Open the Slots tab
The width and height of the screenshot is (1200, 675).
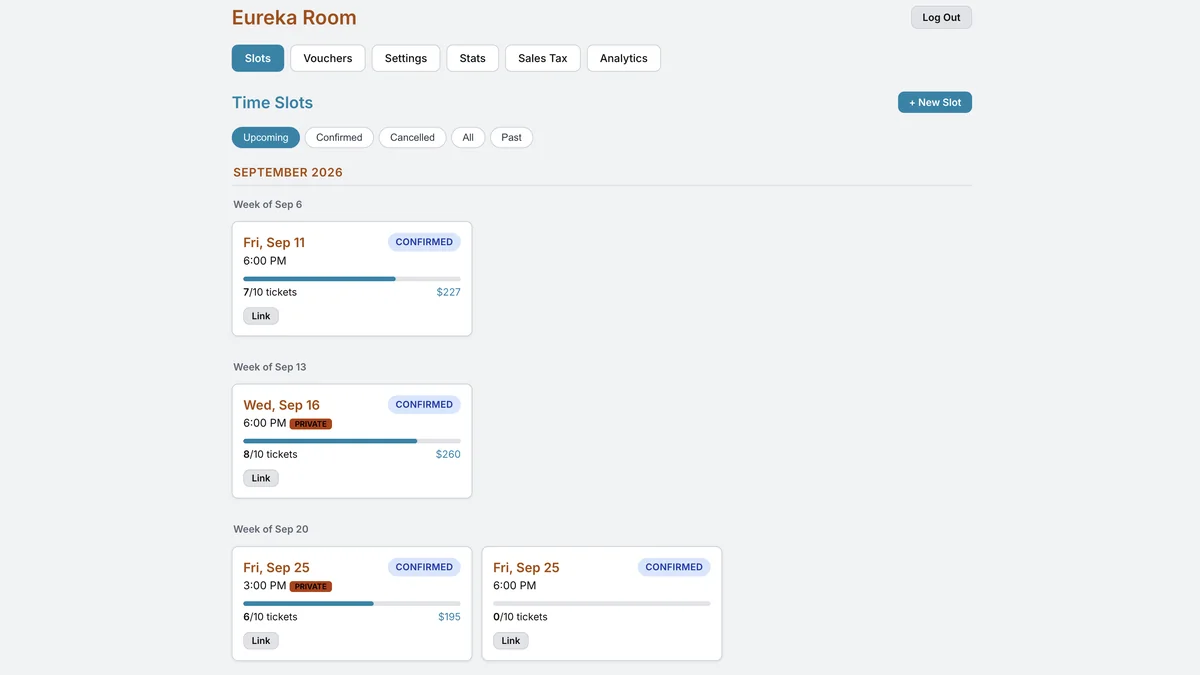pyautogui.click(x=258, y=58)
